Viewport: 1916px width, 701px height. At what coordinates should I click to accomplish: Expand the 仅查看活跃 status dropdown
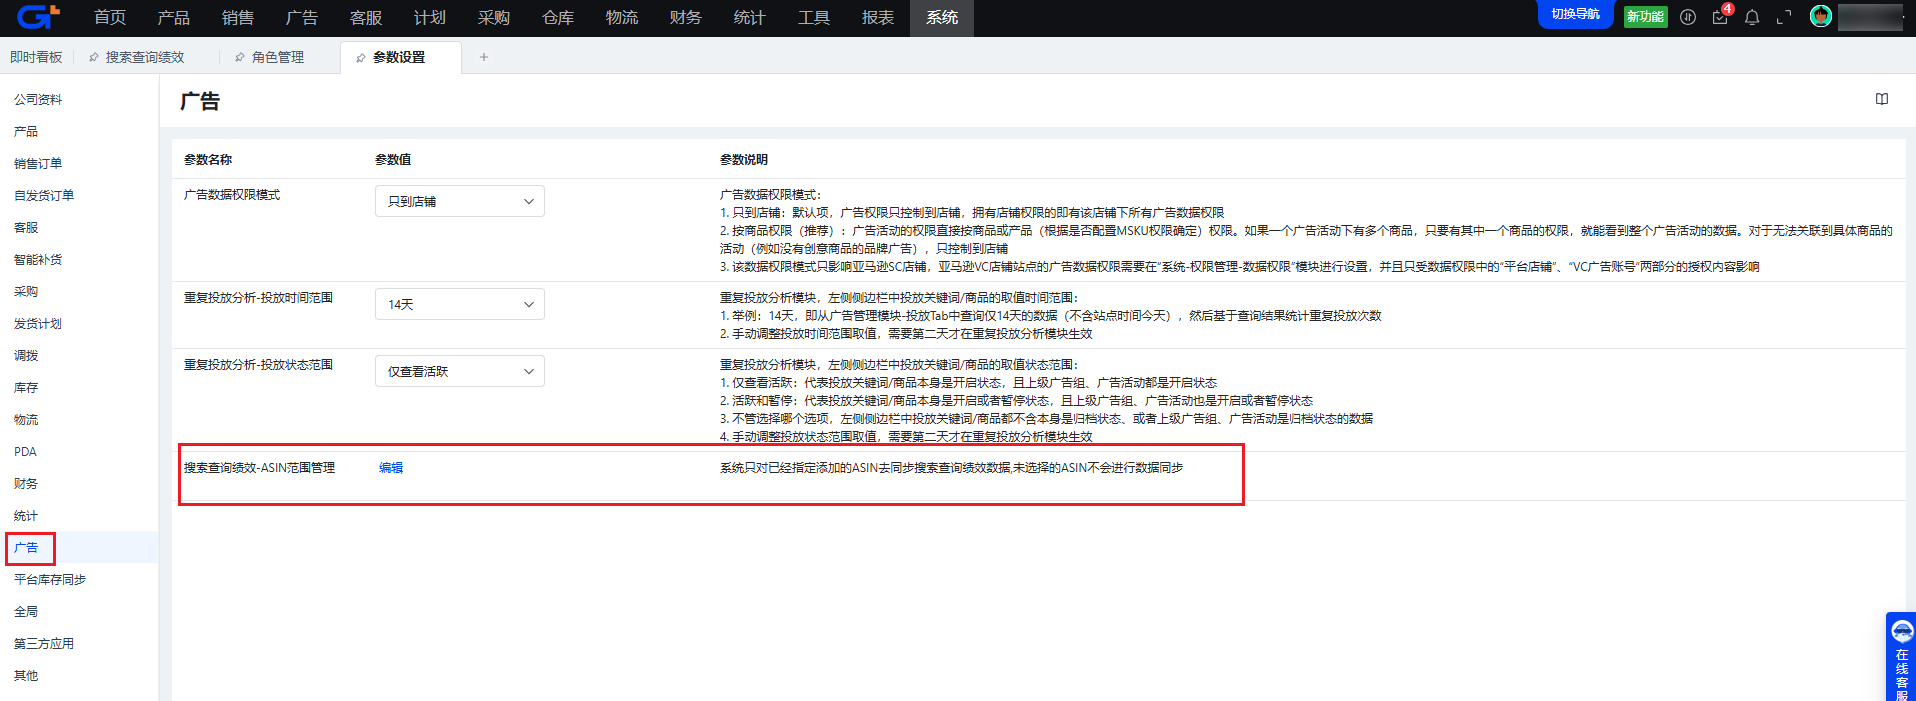(460, 371)
